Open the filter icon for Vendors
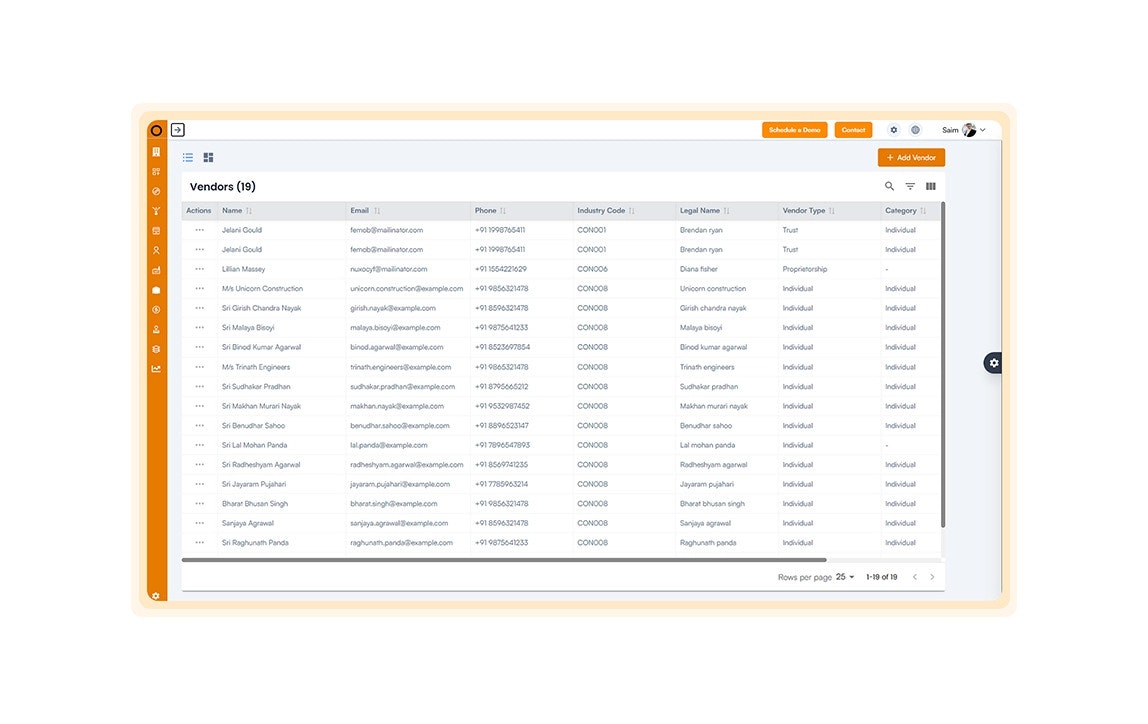The image size is (1148, 724). pyautogui.click(x=910, y=187)
